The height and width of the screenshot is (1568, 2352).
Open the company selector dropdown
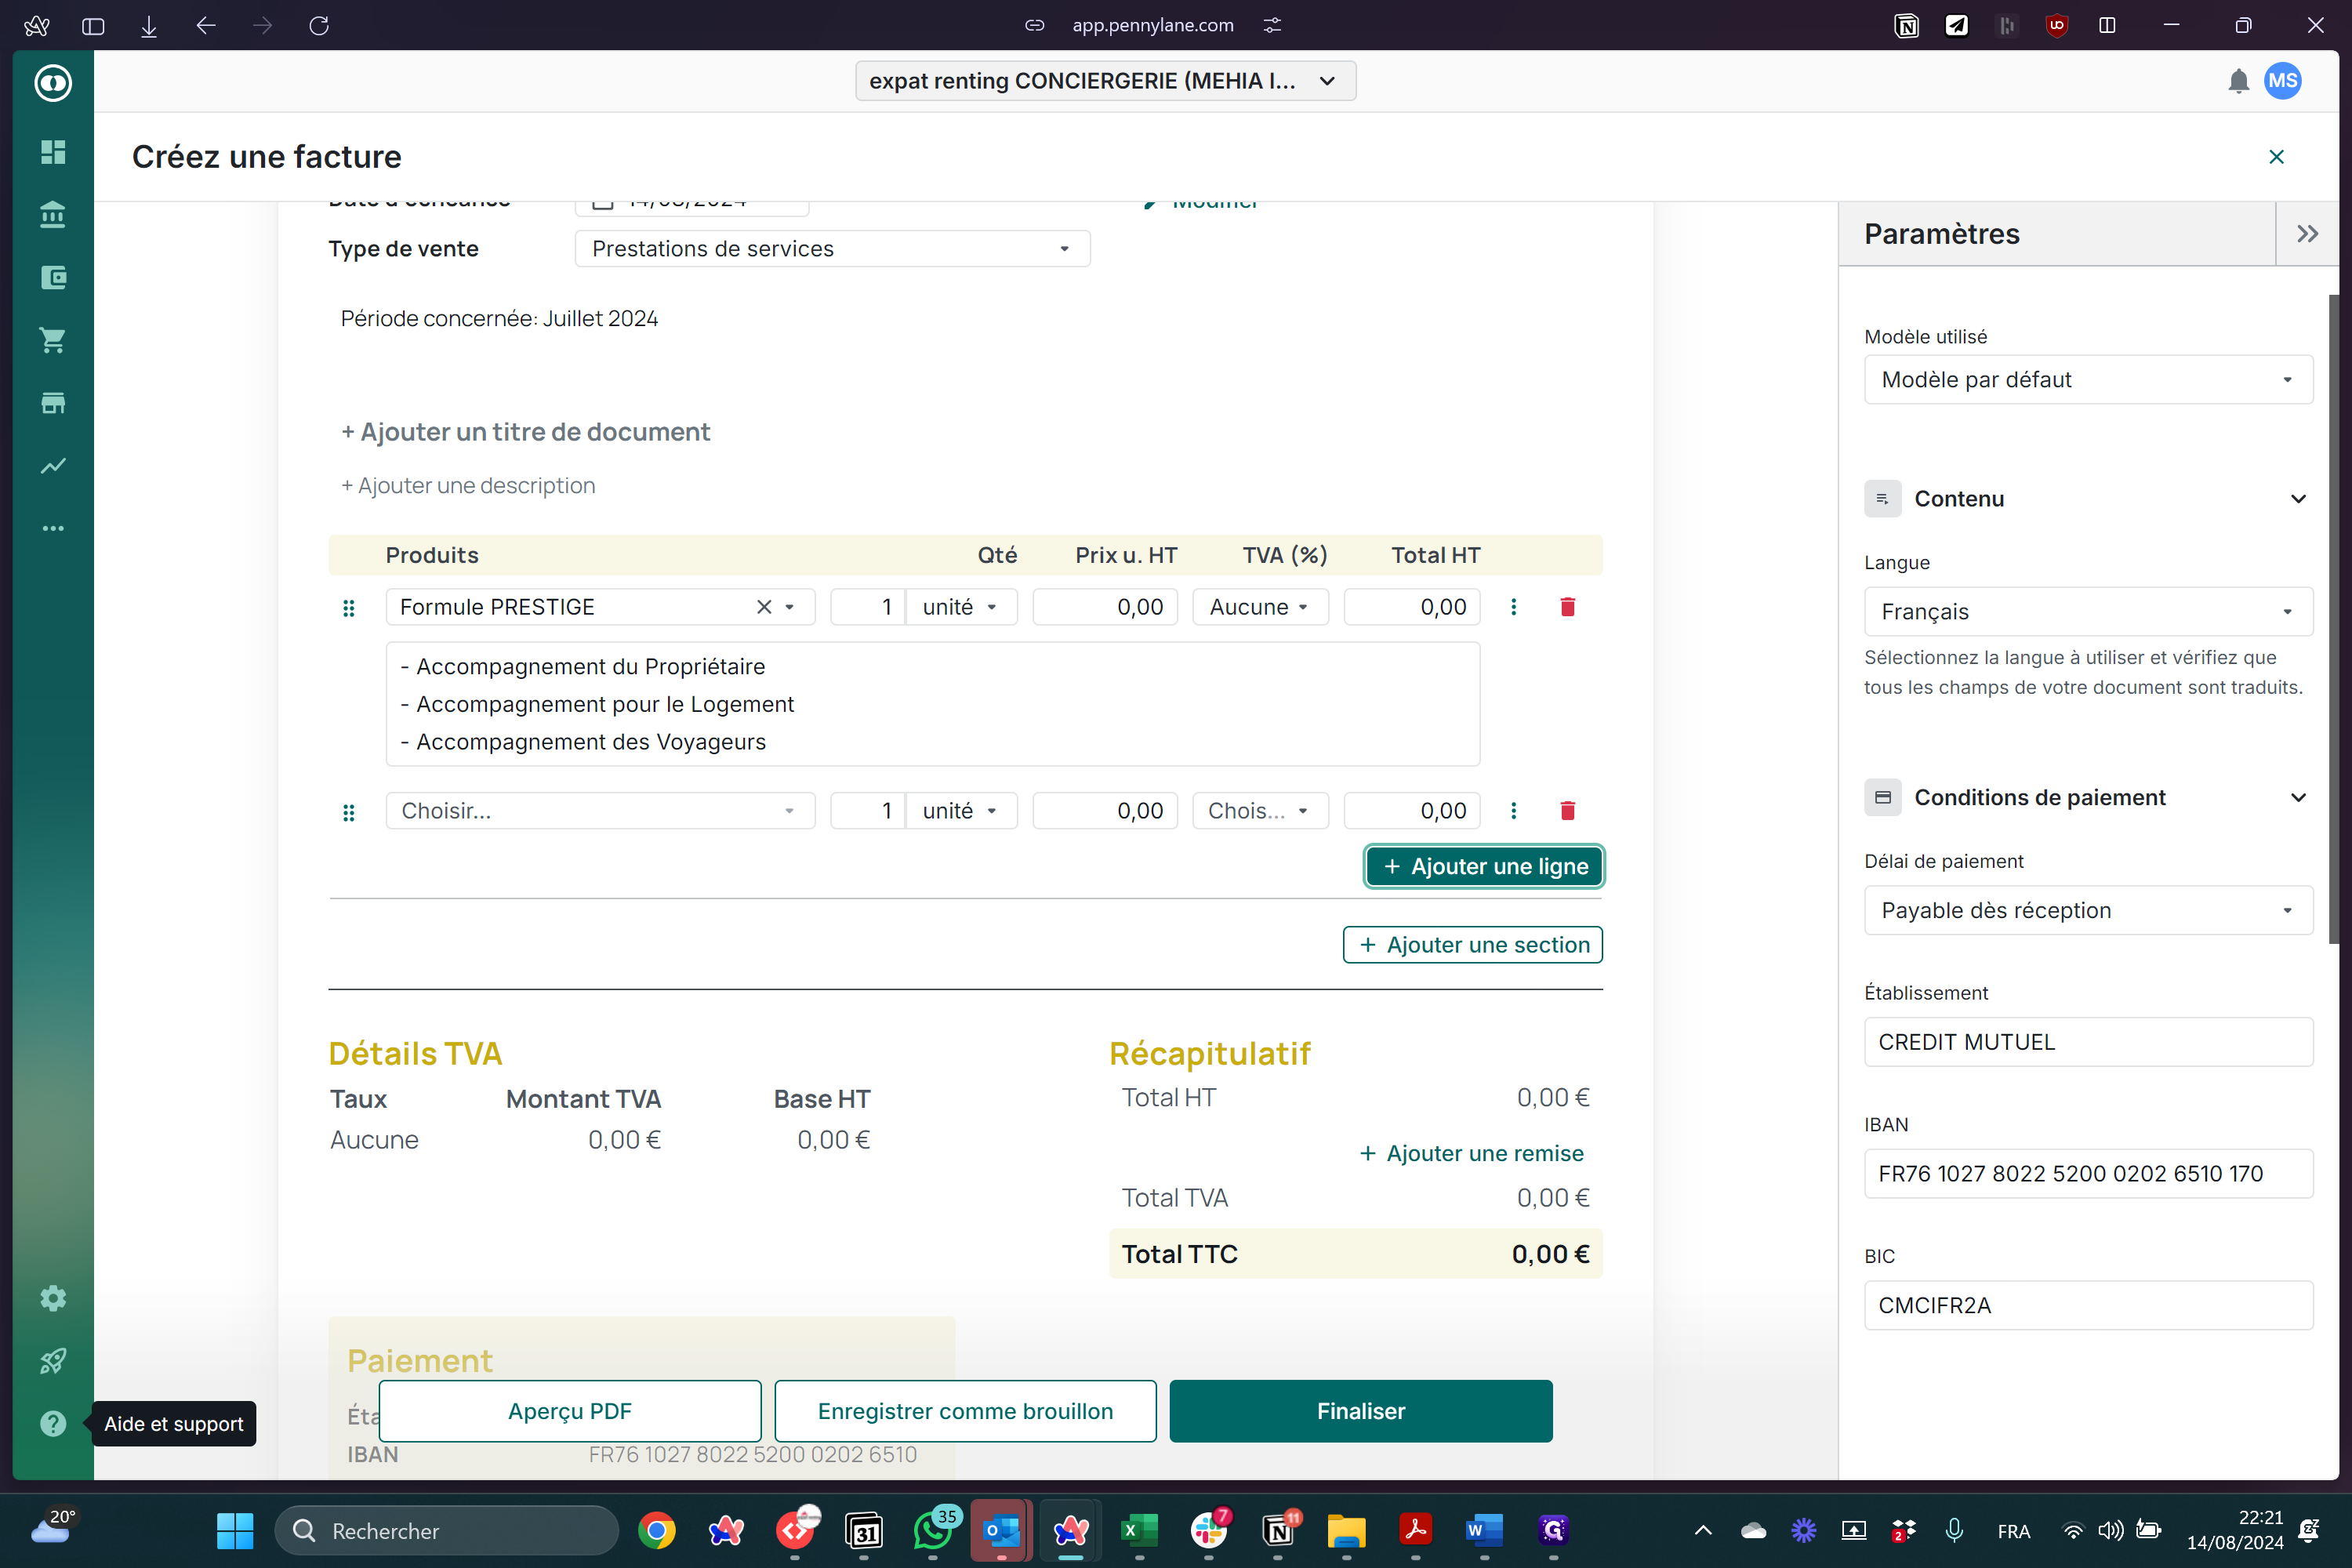1105,81
